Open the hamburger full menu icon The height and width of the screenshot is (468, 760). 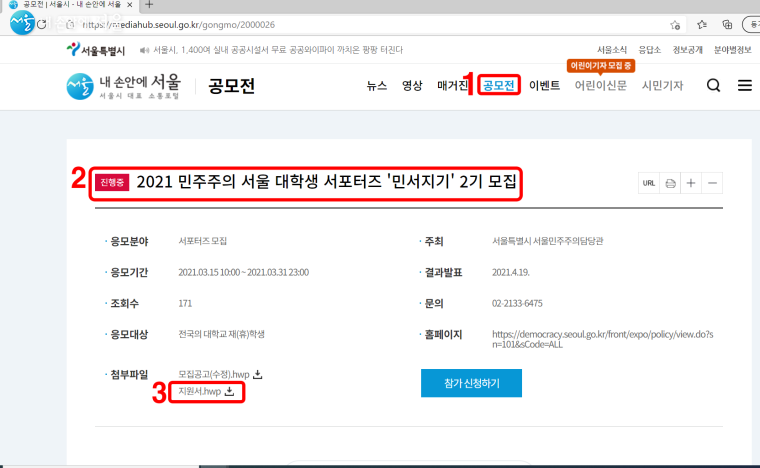[744, 86]
